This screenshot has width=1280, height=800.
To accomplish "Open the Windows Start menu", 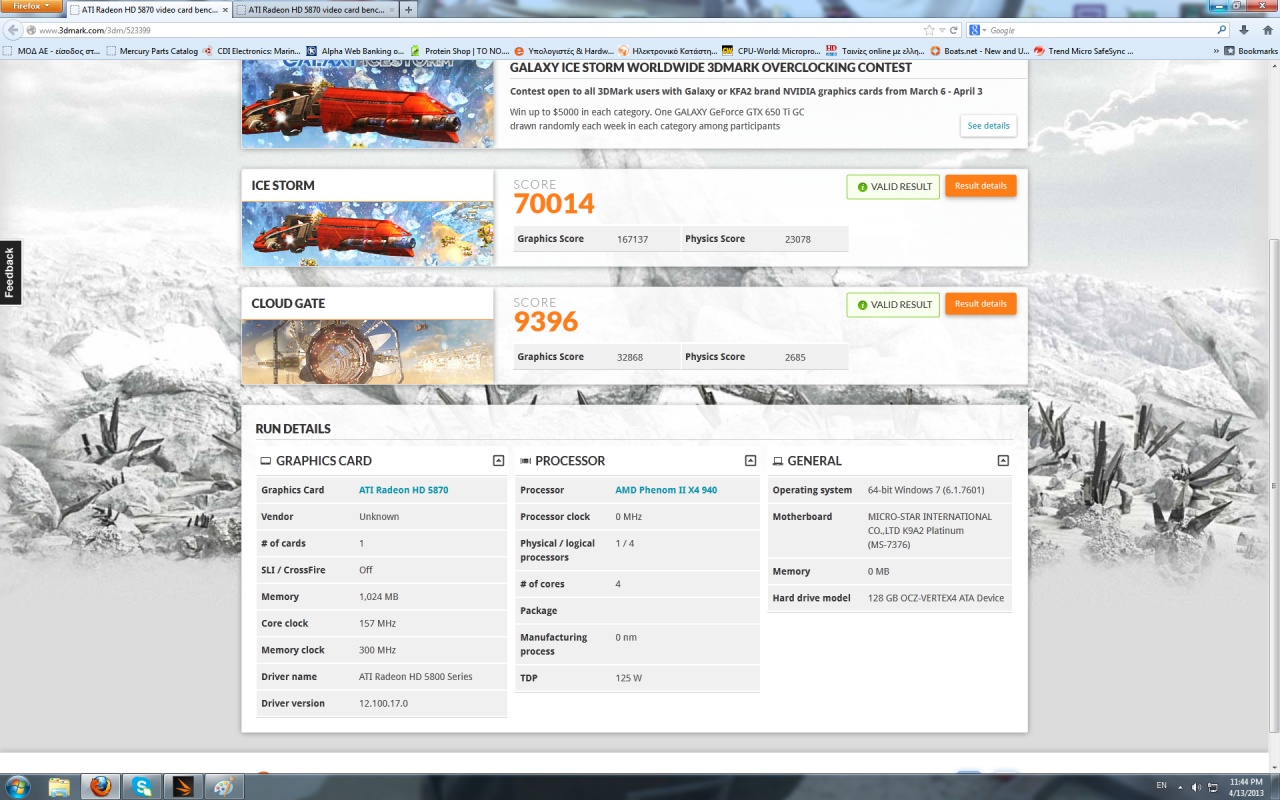I will (x=18, y=786).
